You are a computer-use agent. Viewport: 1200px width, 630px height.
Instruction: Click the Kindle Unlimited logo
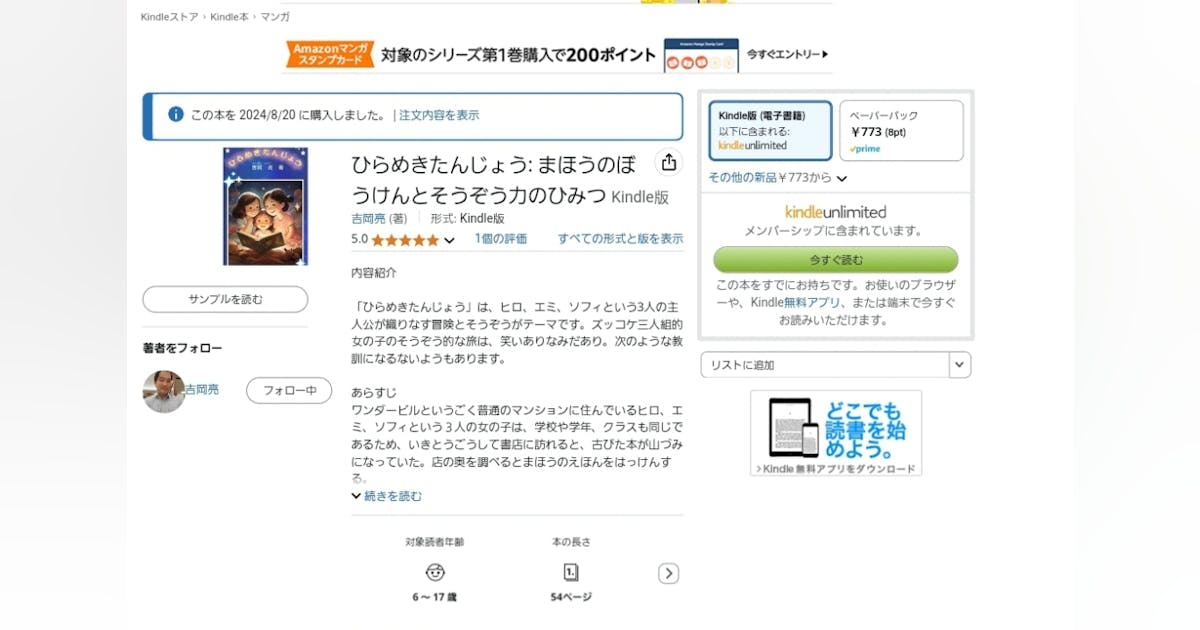click(x=836, y=212)
